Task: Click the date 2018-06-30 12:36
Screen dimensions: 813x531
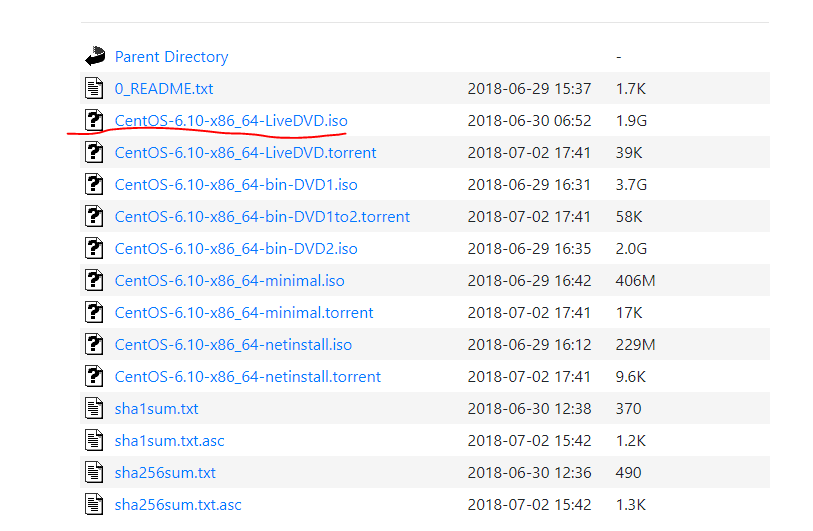Action: [x=529, y=473]
